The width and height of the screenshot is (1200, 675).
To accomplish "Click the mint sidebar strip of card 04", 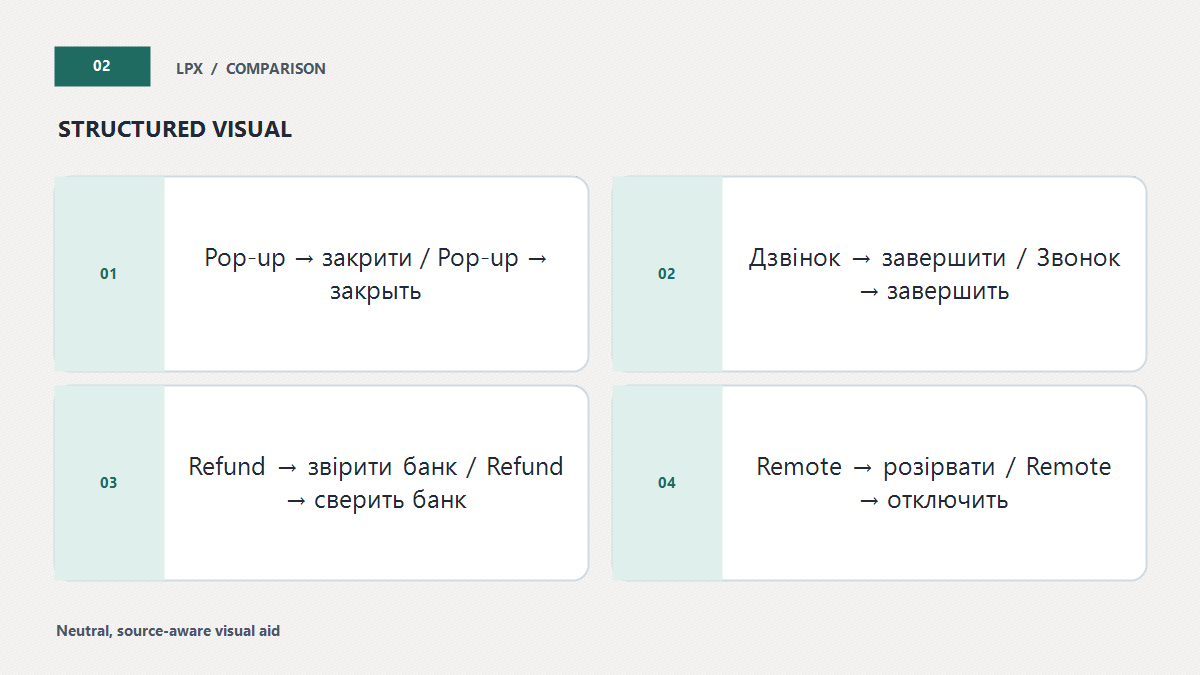I will [667, 483].
